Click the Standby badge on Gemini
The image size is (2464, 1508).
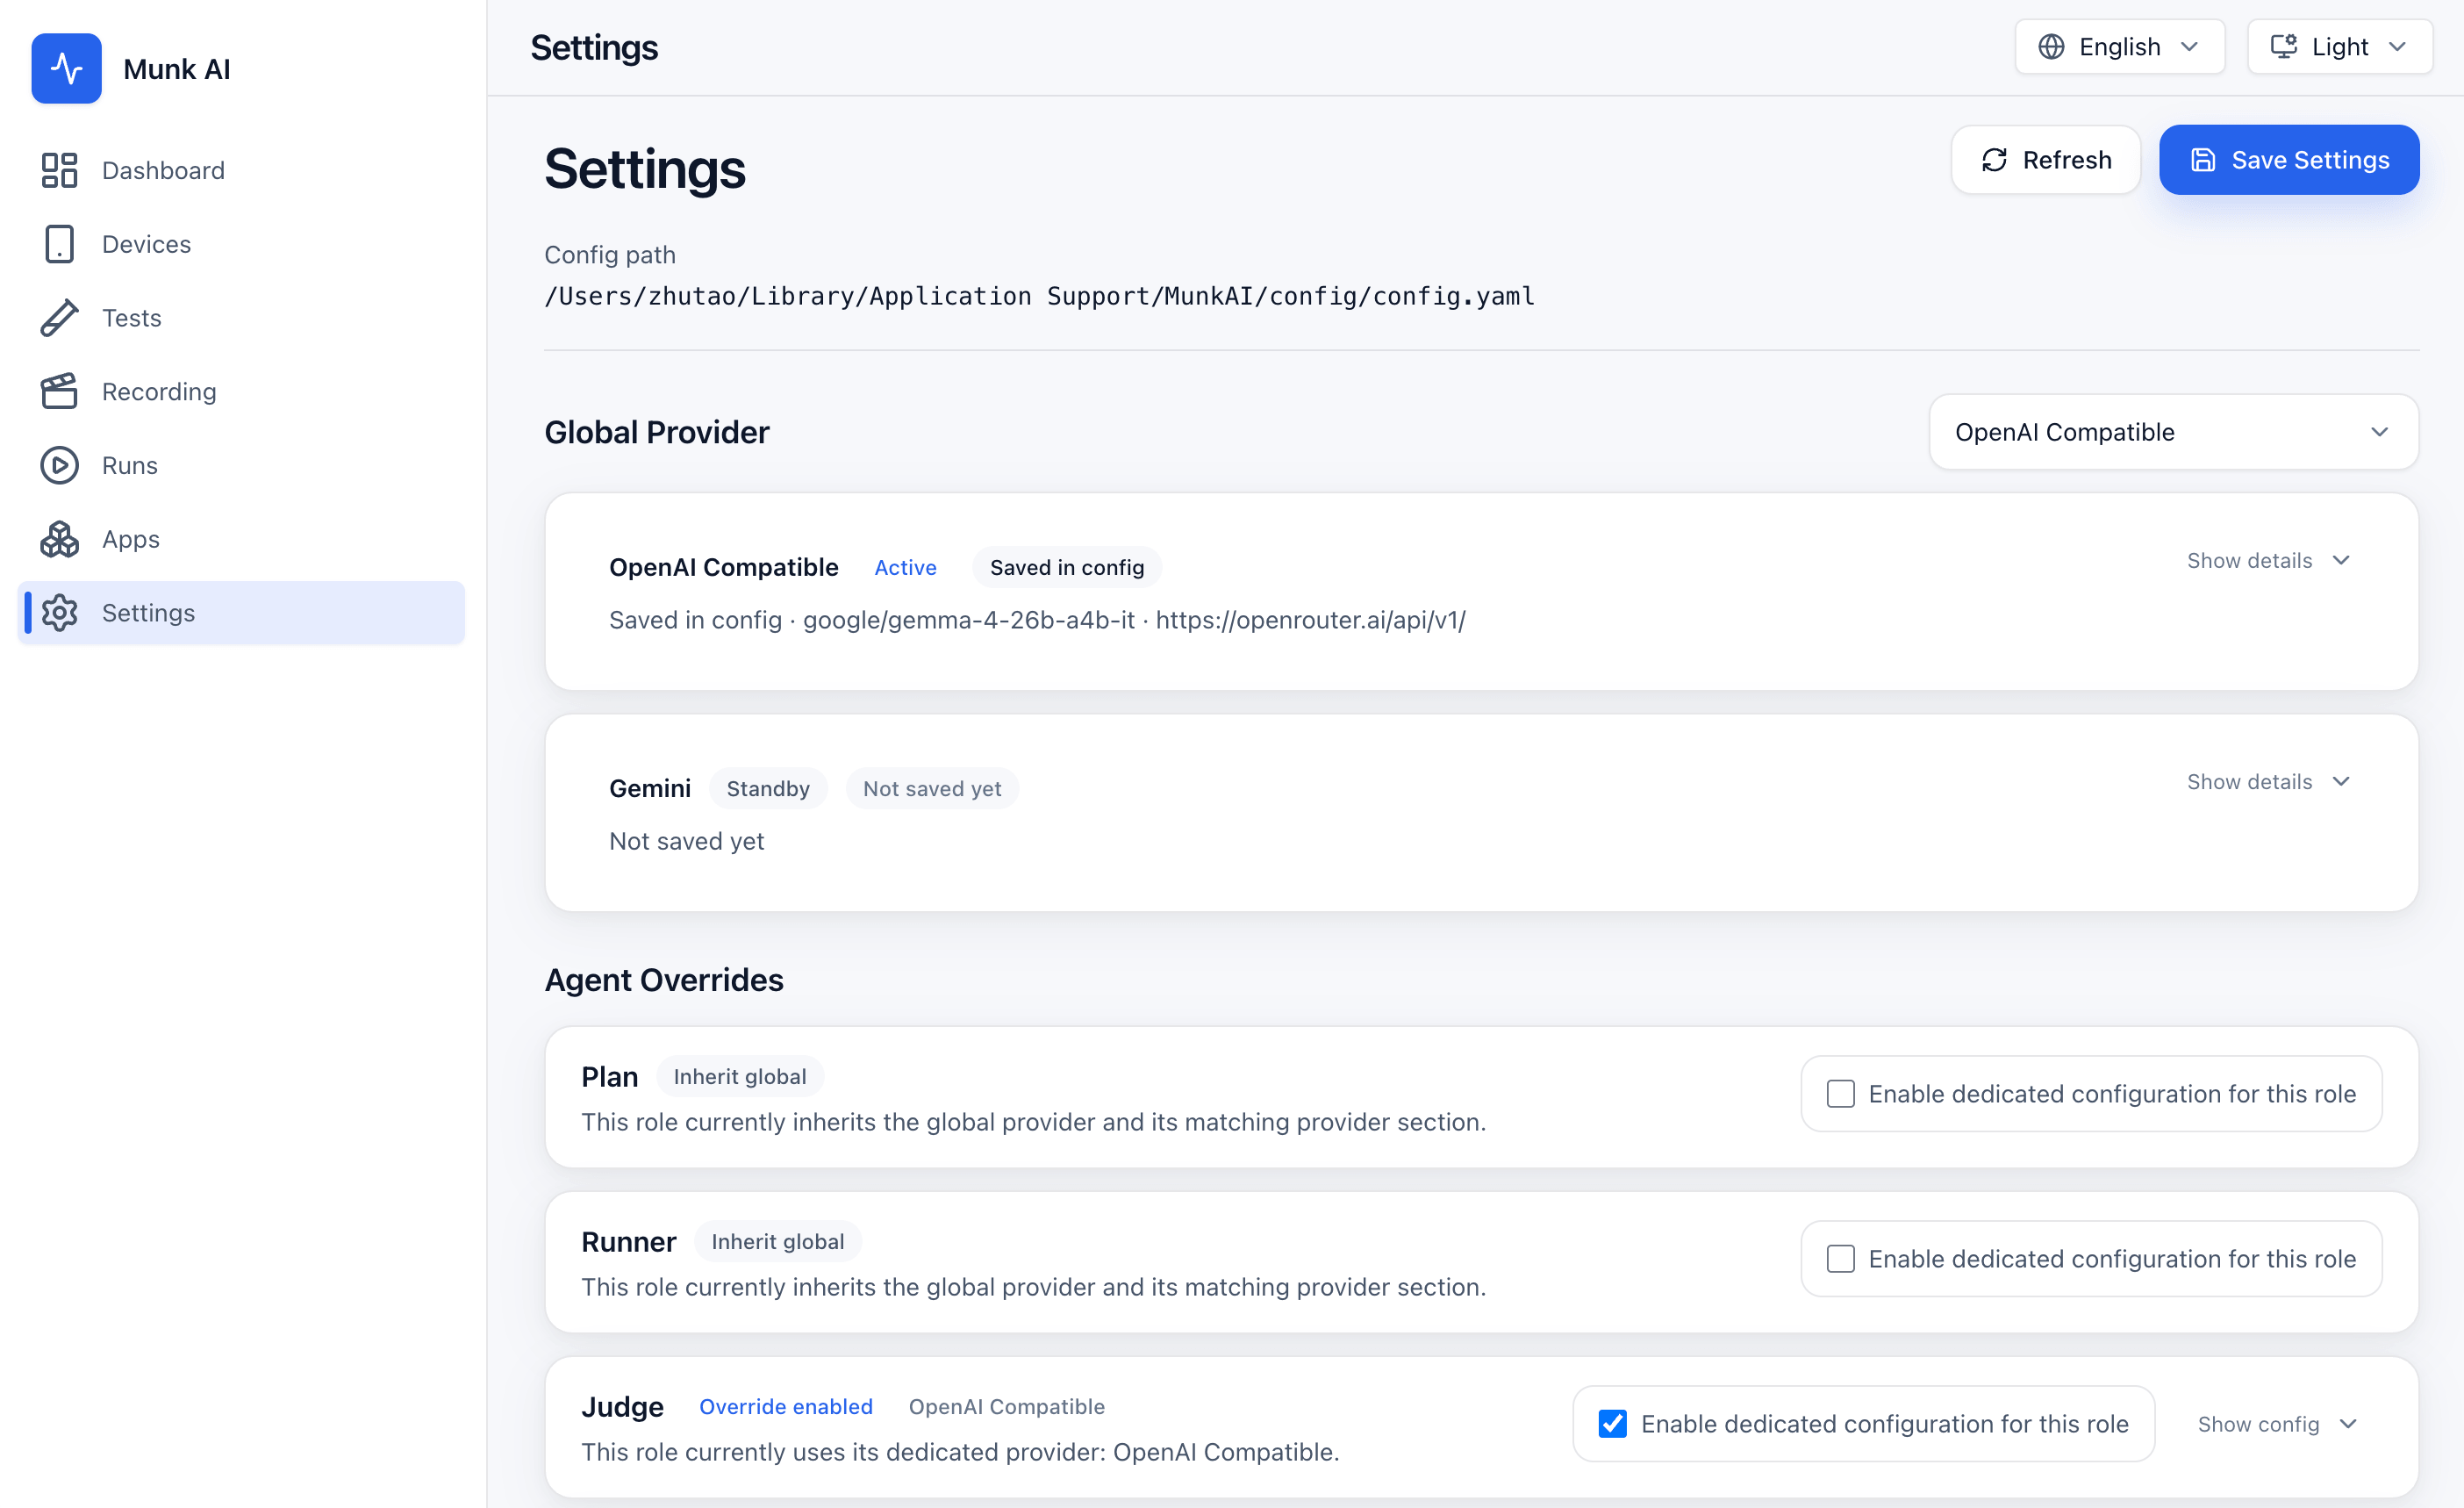coord(768,788)
